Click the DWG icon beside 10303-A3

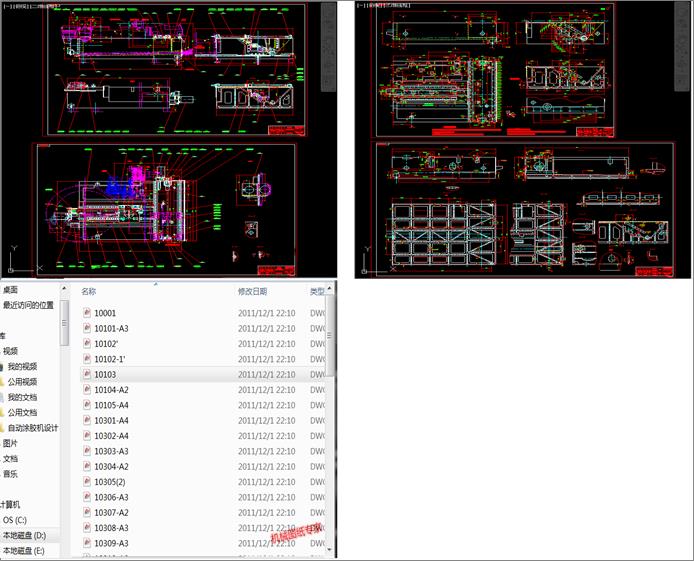click(87, 451)
